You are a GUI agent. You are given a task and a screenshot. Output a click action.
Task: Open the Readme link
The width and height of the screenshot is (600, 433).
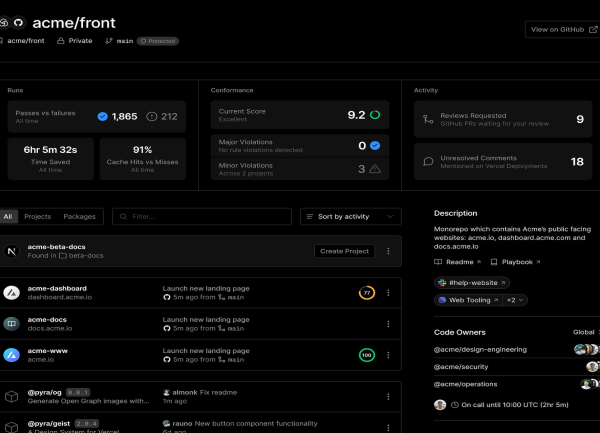click(460, 261)
